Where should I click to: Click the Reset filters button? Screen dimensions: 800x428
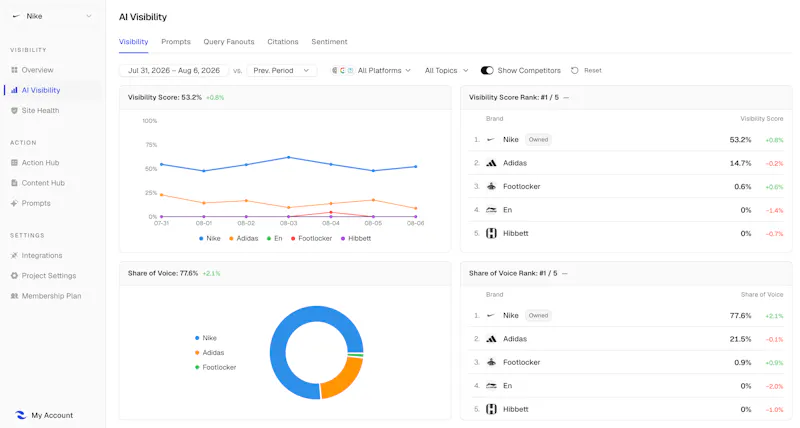point(586,70)
